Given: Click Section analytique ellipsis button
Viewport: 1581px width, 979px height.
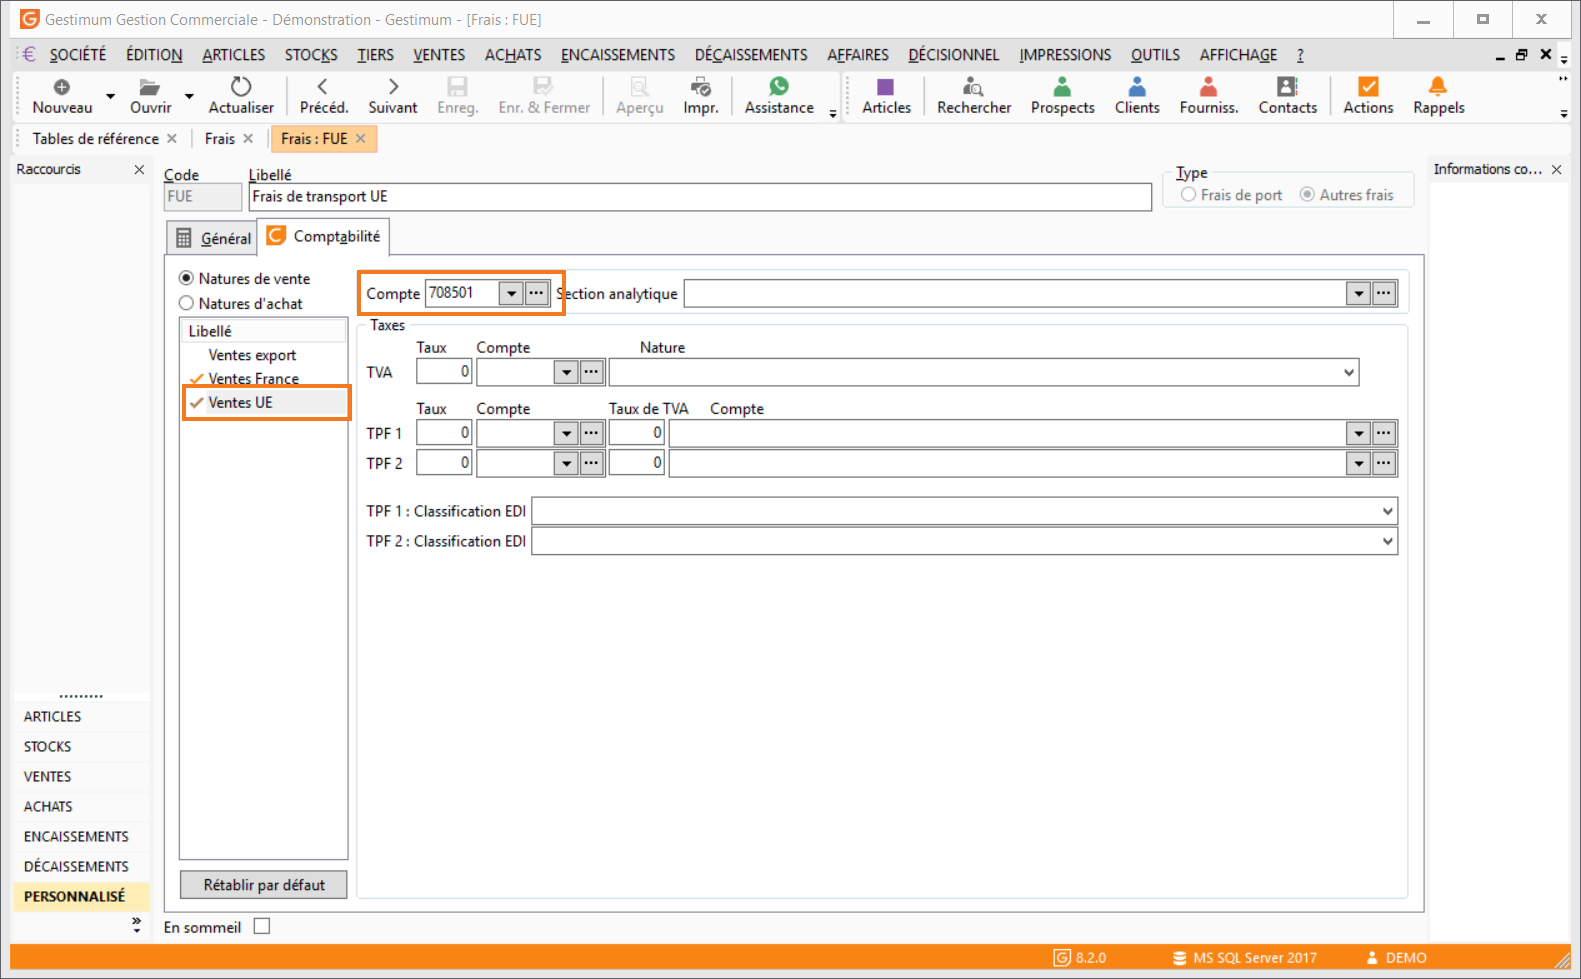Looking at the screenshot, I should coord(1384,294).
